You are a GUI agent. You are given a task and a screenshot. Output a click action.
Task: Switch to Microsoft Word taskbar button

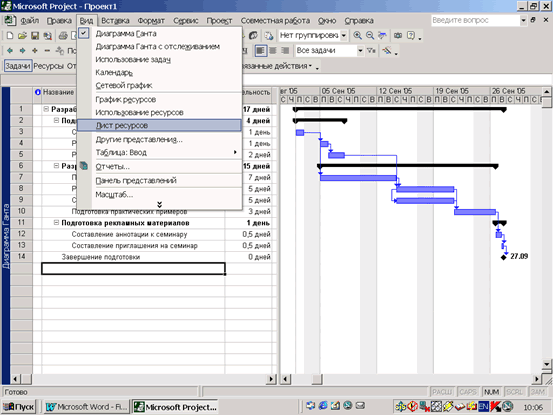(87, 407)
